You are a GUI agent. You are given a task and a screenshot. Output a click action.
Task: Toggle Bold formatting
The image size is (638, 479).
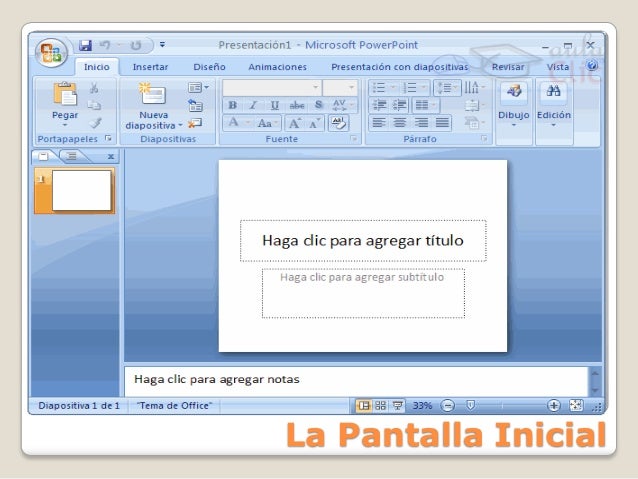[233, 105]
